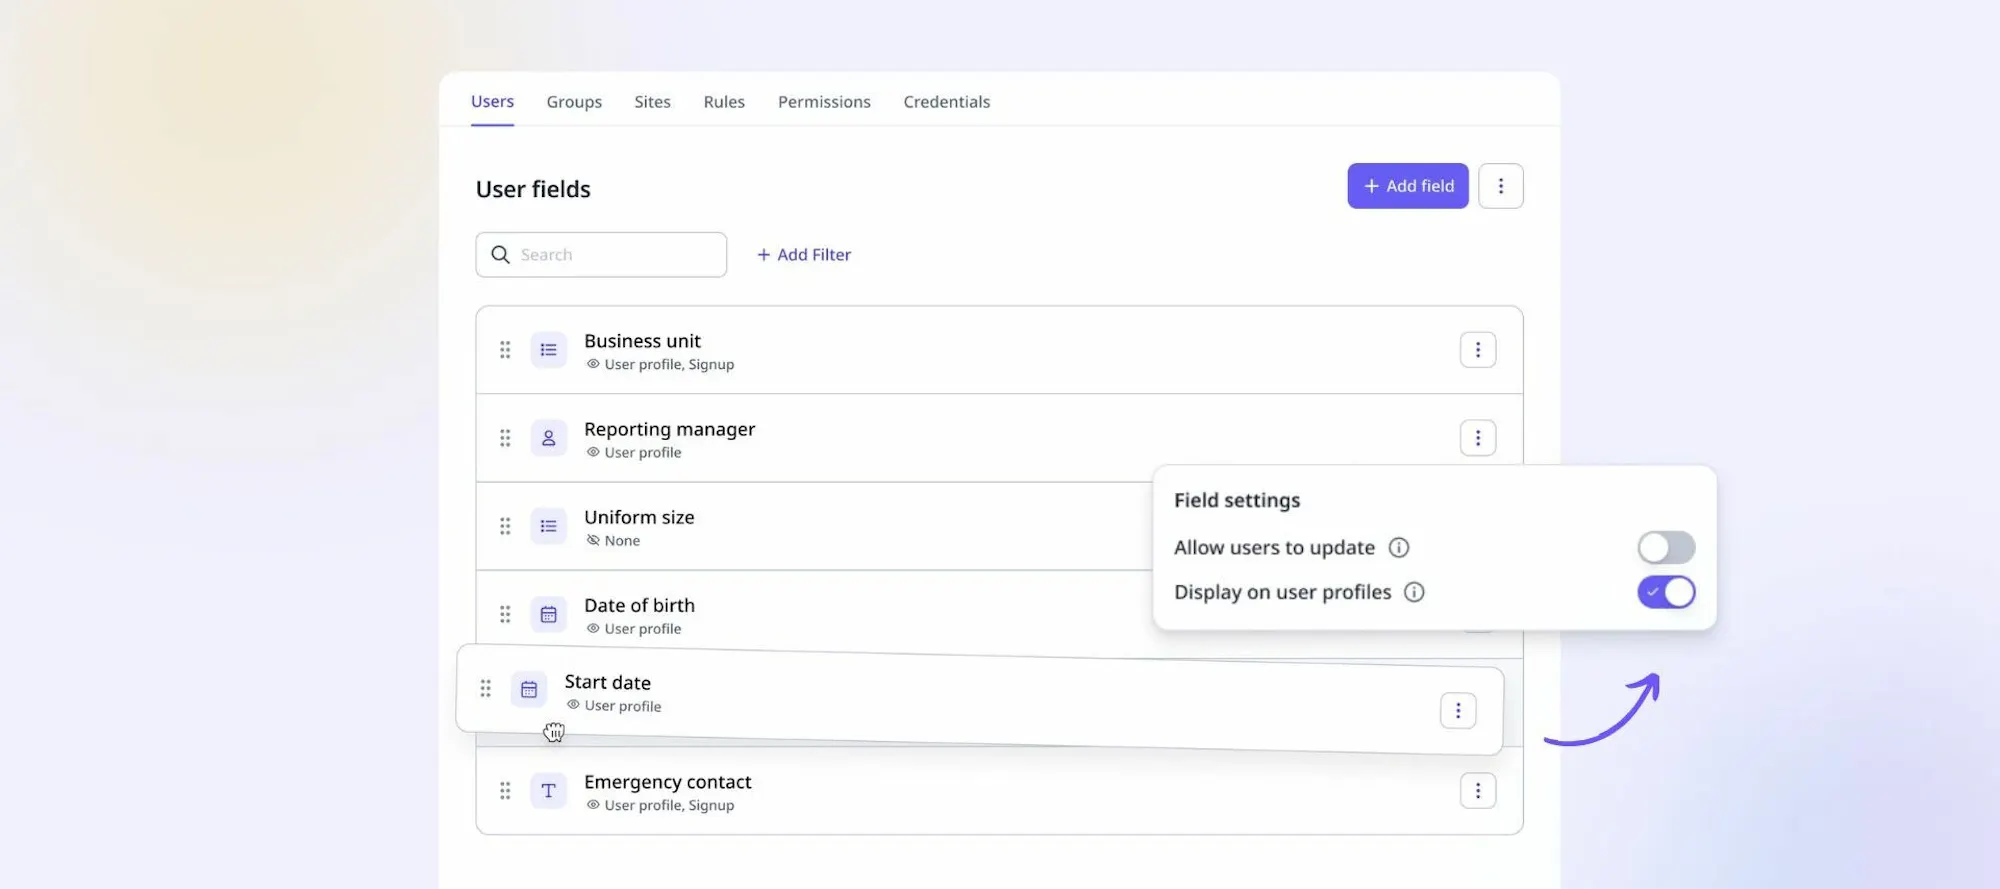Switch to the Groups tab
Screen dimensions: 2000x889
tap(574, 102)
